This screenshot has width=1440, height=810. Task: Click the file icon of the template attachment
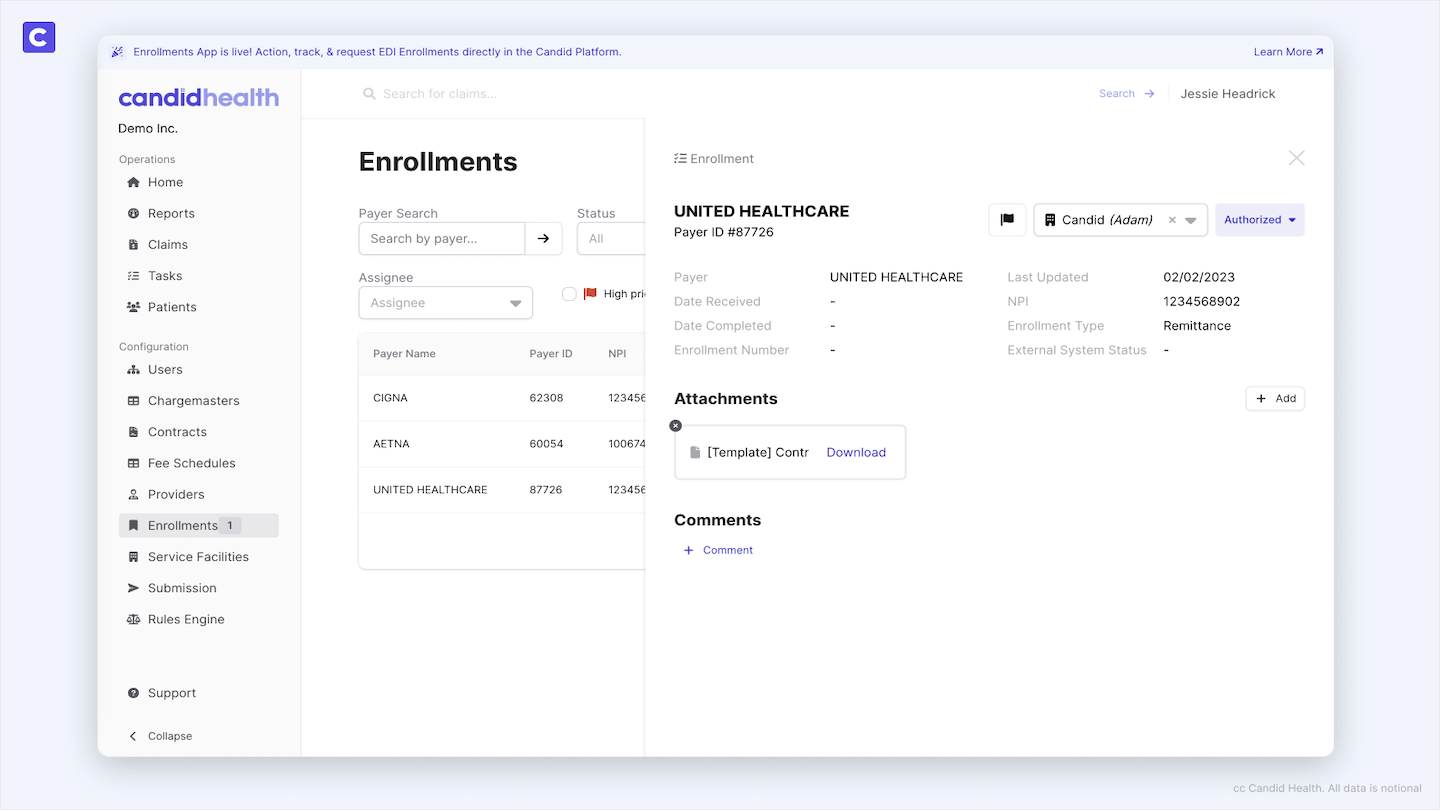tap(695, 453)
